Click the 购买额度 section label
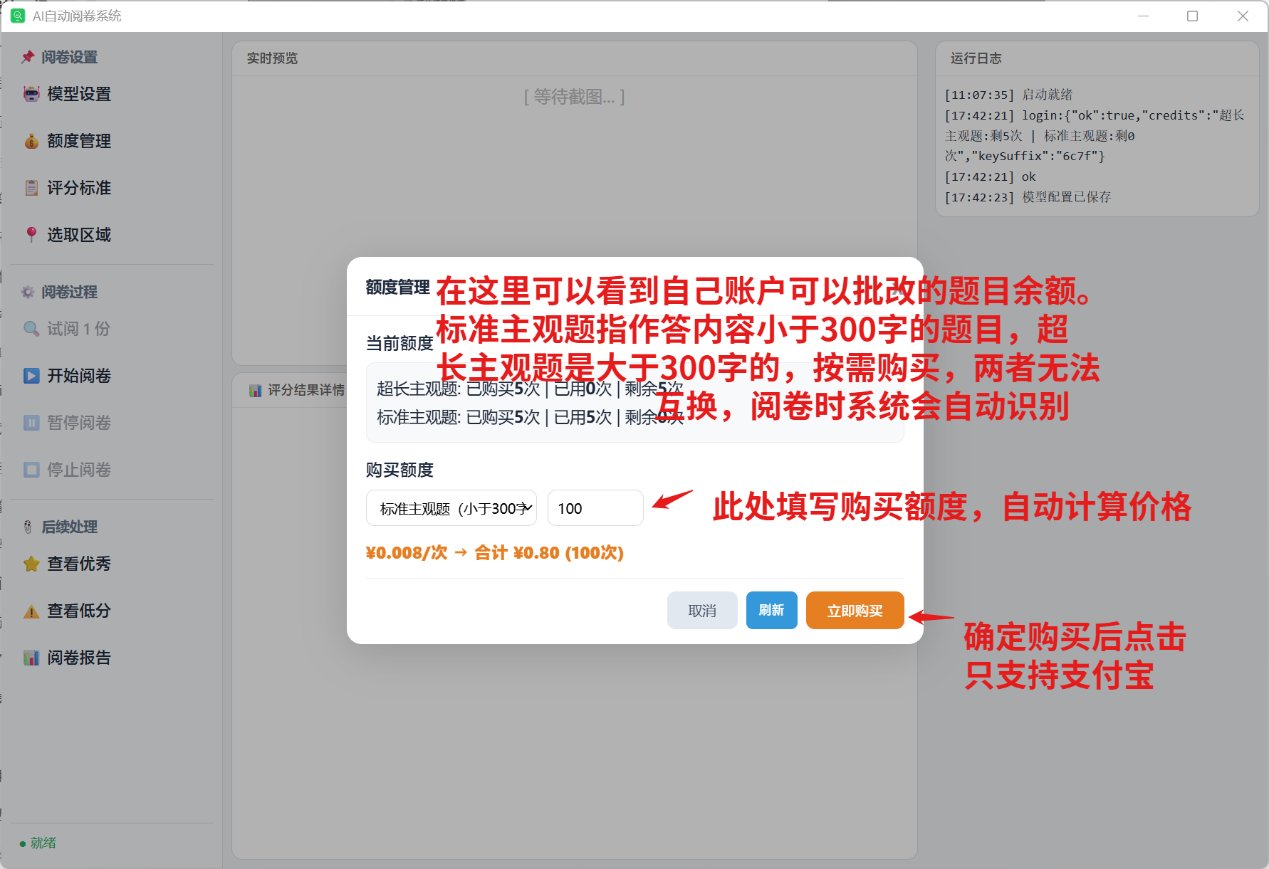The image size is (1269, 869). click(400, 470)
